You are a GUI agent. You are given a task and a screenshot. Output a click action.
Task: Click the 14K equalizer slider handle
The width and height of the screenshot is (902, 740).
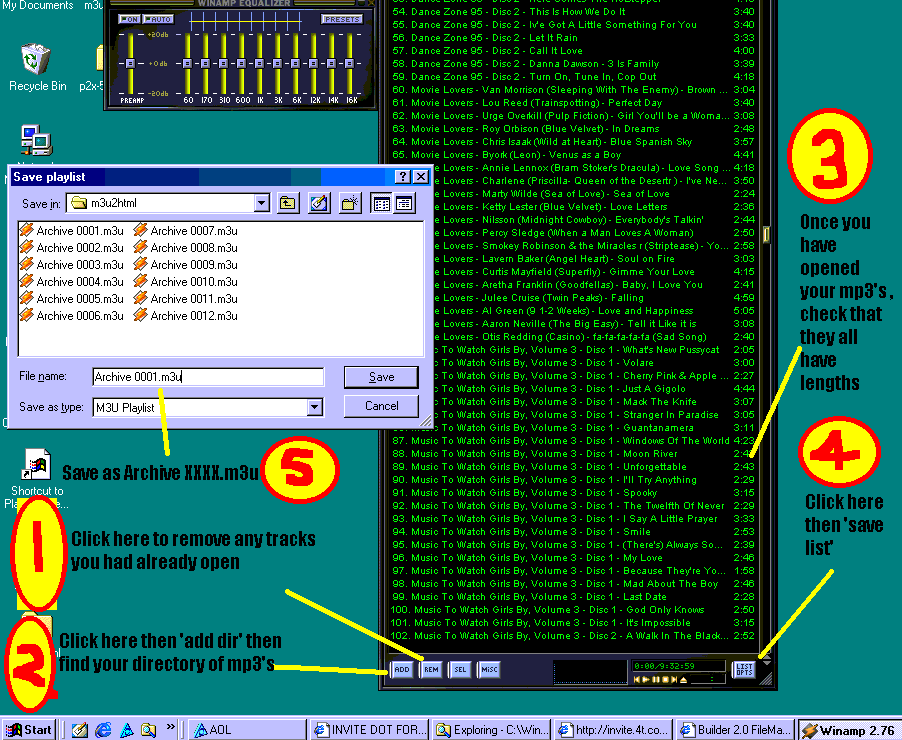point(331,63)
